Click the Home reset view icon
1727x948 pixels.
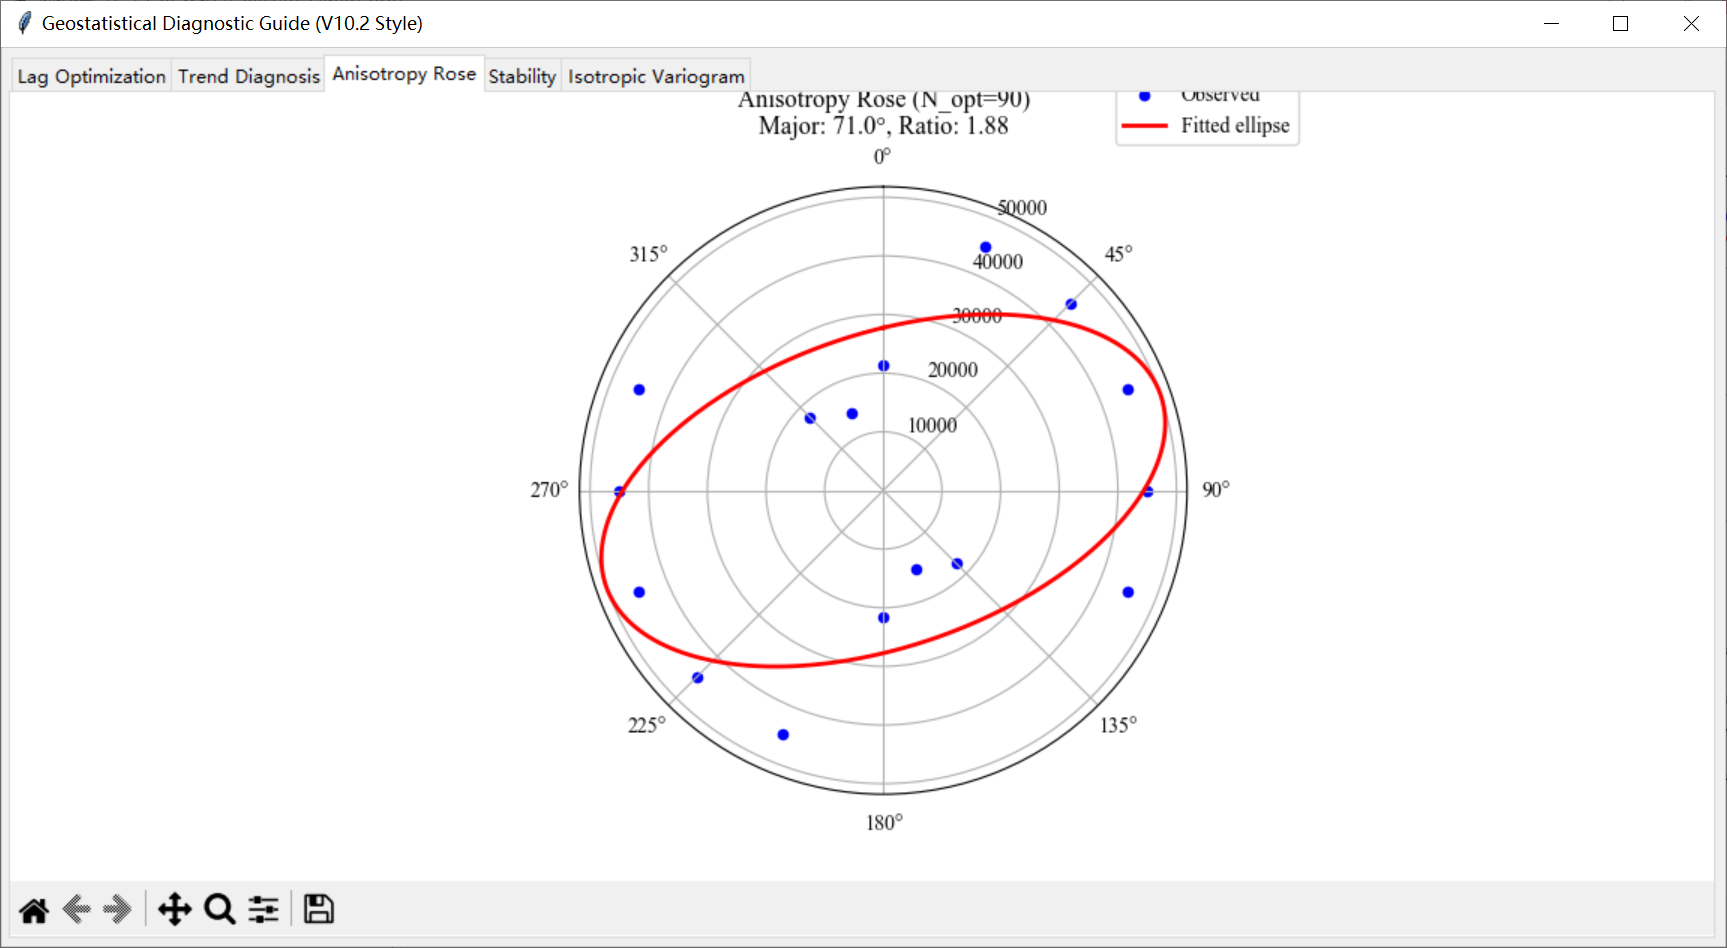pos(34,910)
